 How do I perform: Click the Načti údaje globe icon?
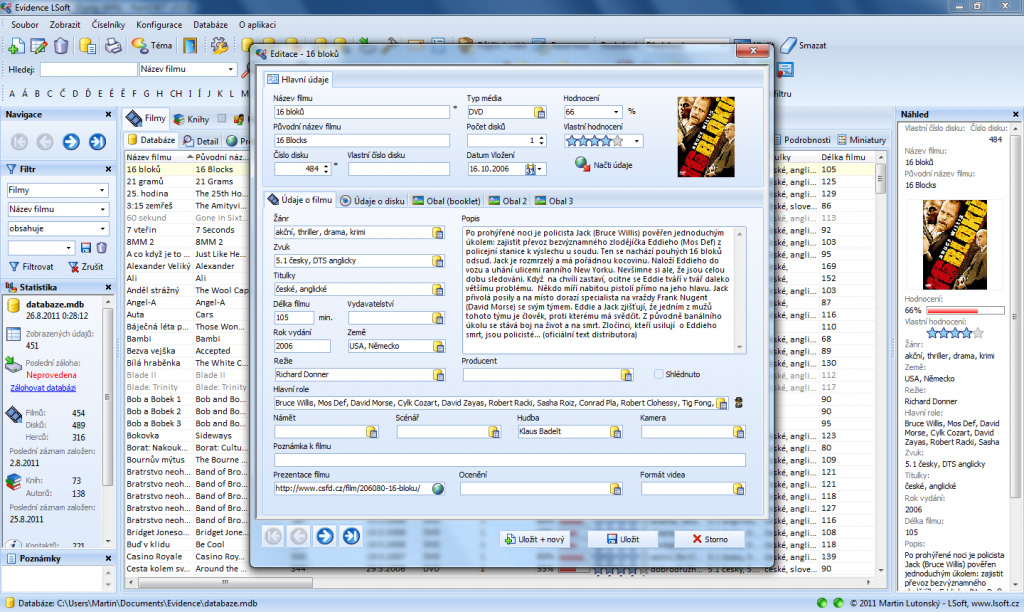point(582,164)
